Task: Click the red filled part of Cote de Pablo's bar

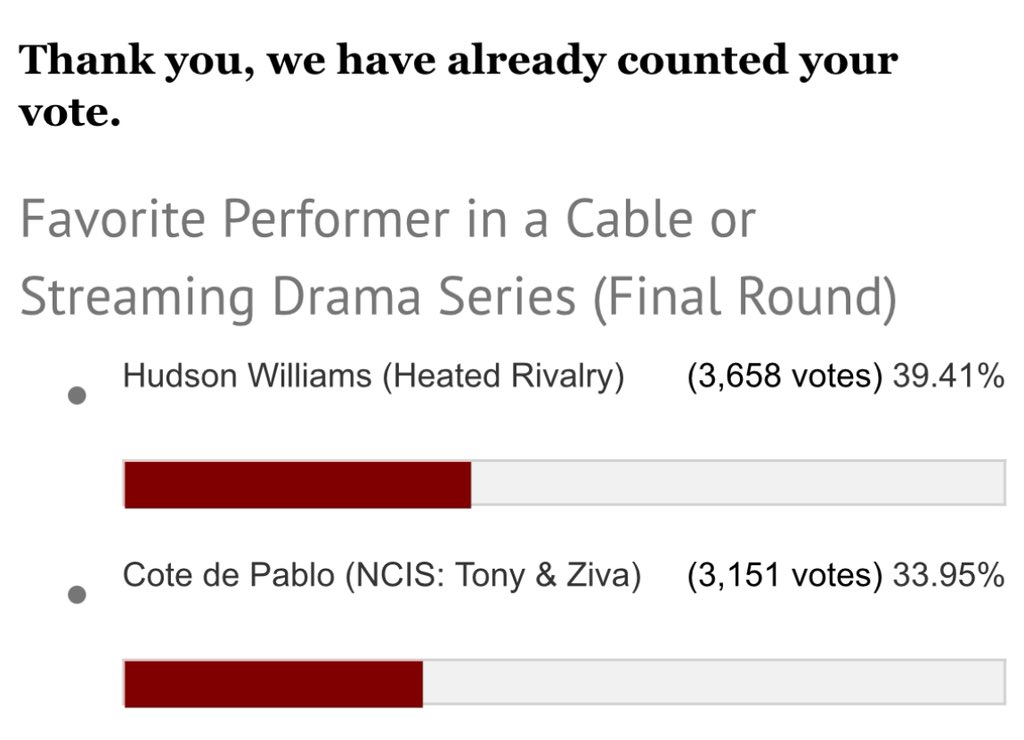Action: 274,684
